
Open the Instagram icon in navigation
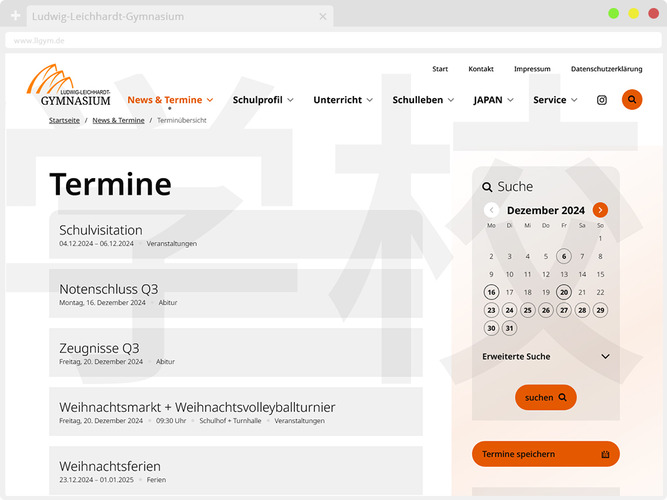point(602,100)
